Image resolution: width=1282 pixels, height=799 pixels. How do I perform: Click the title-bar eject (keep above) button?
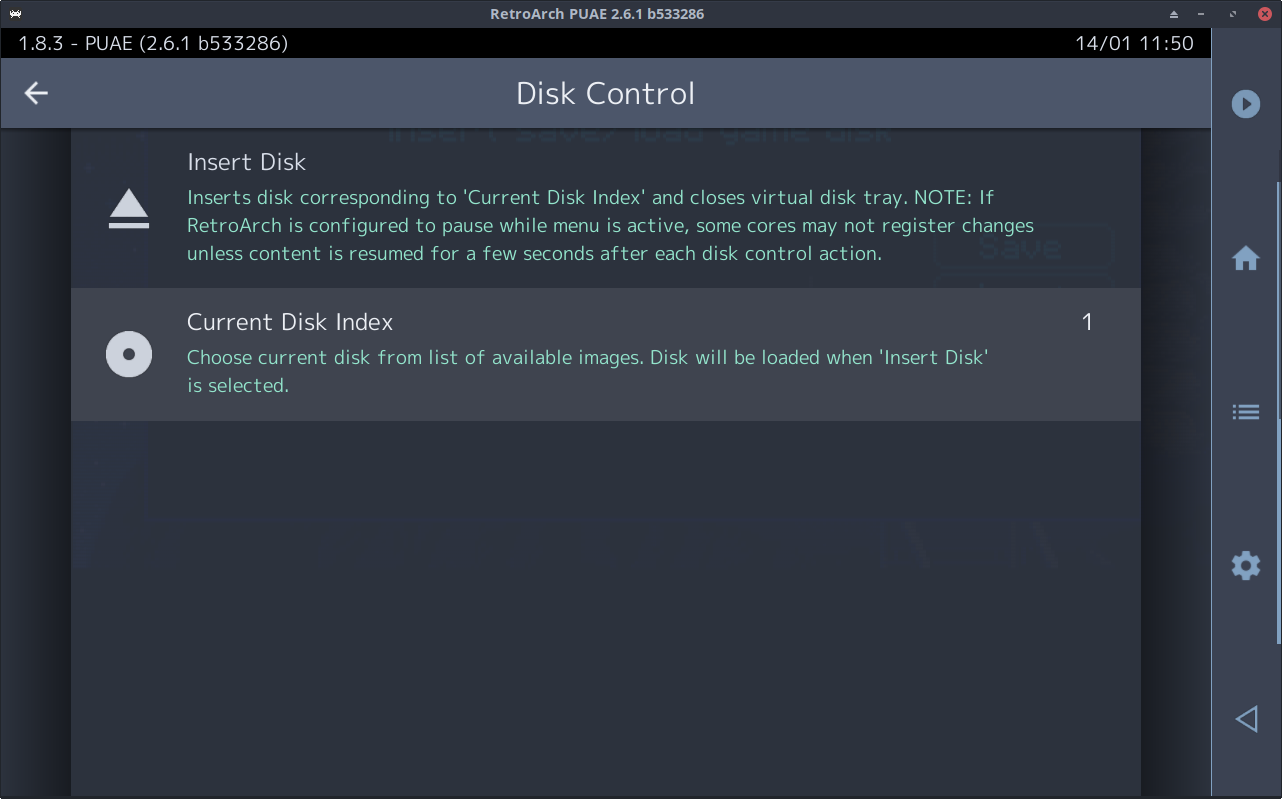pyautogui.click(x=1175, y=14)
